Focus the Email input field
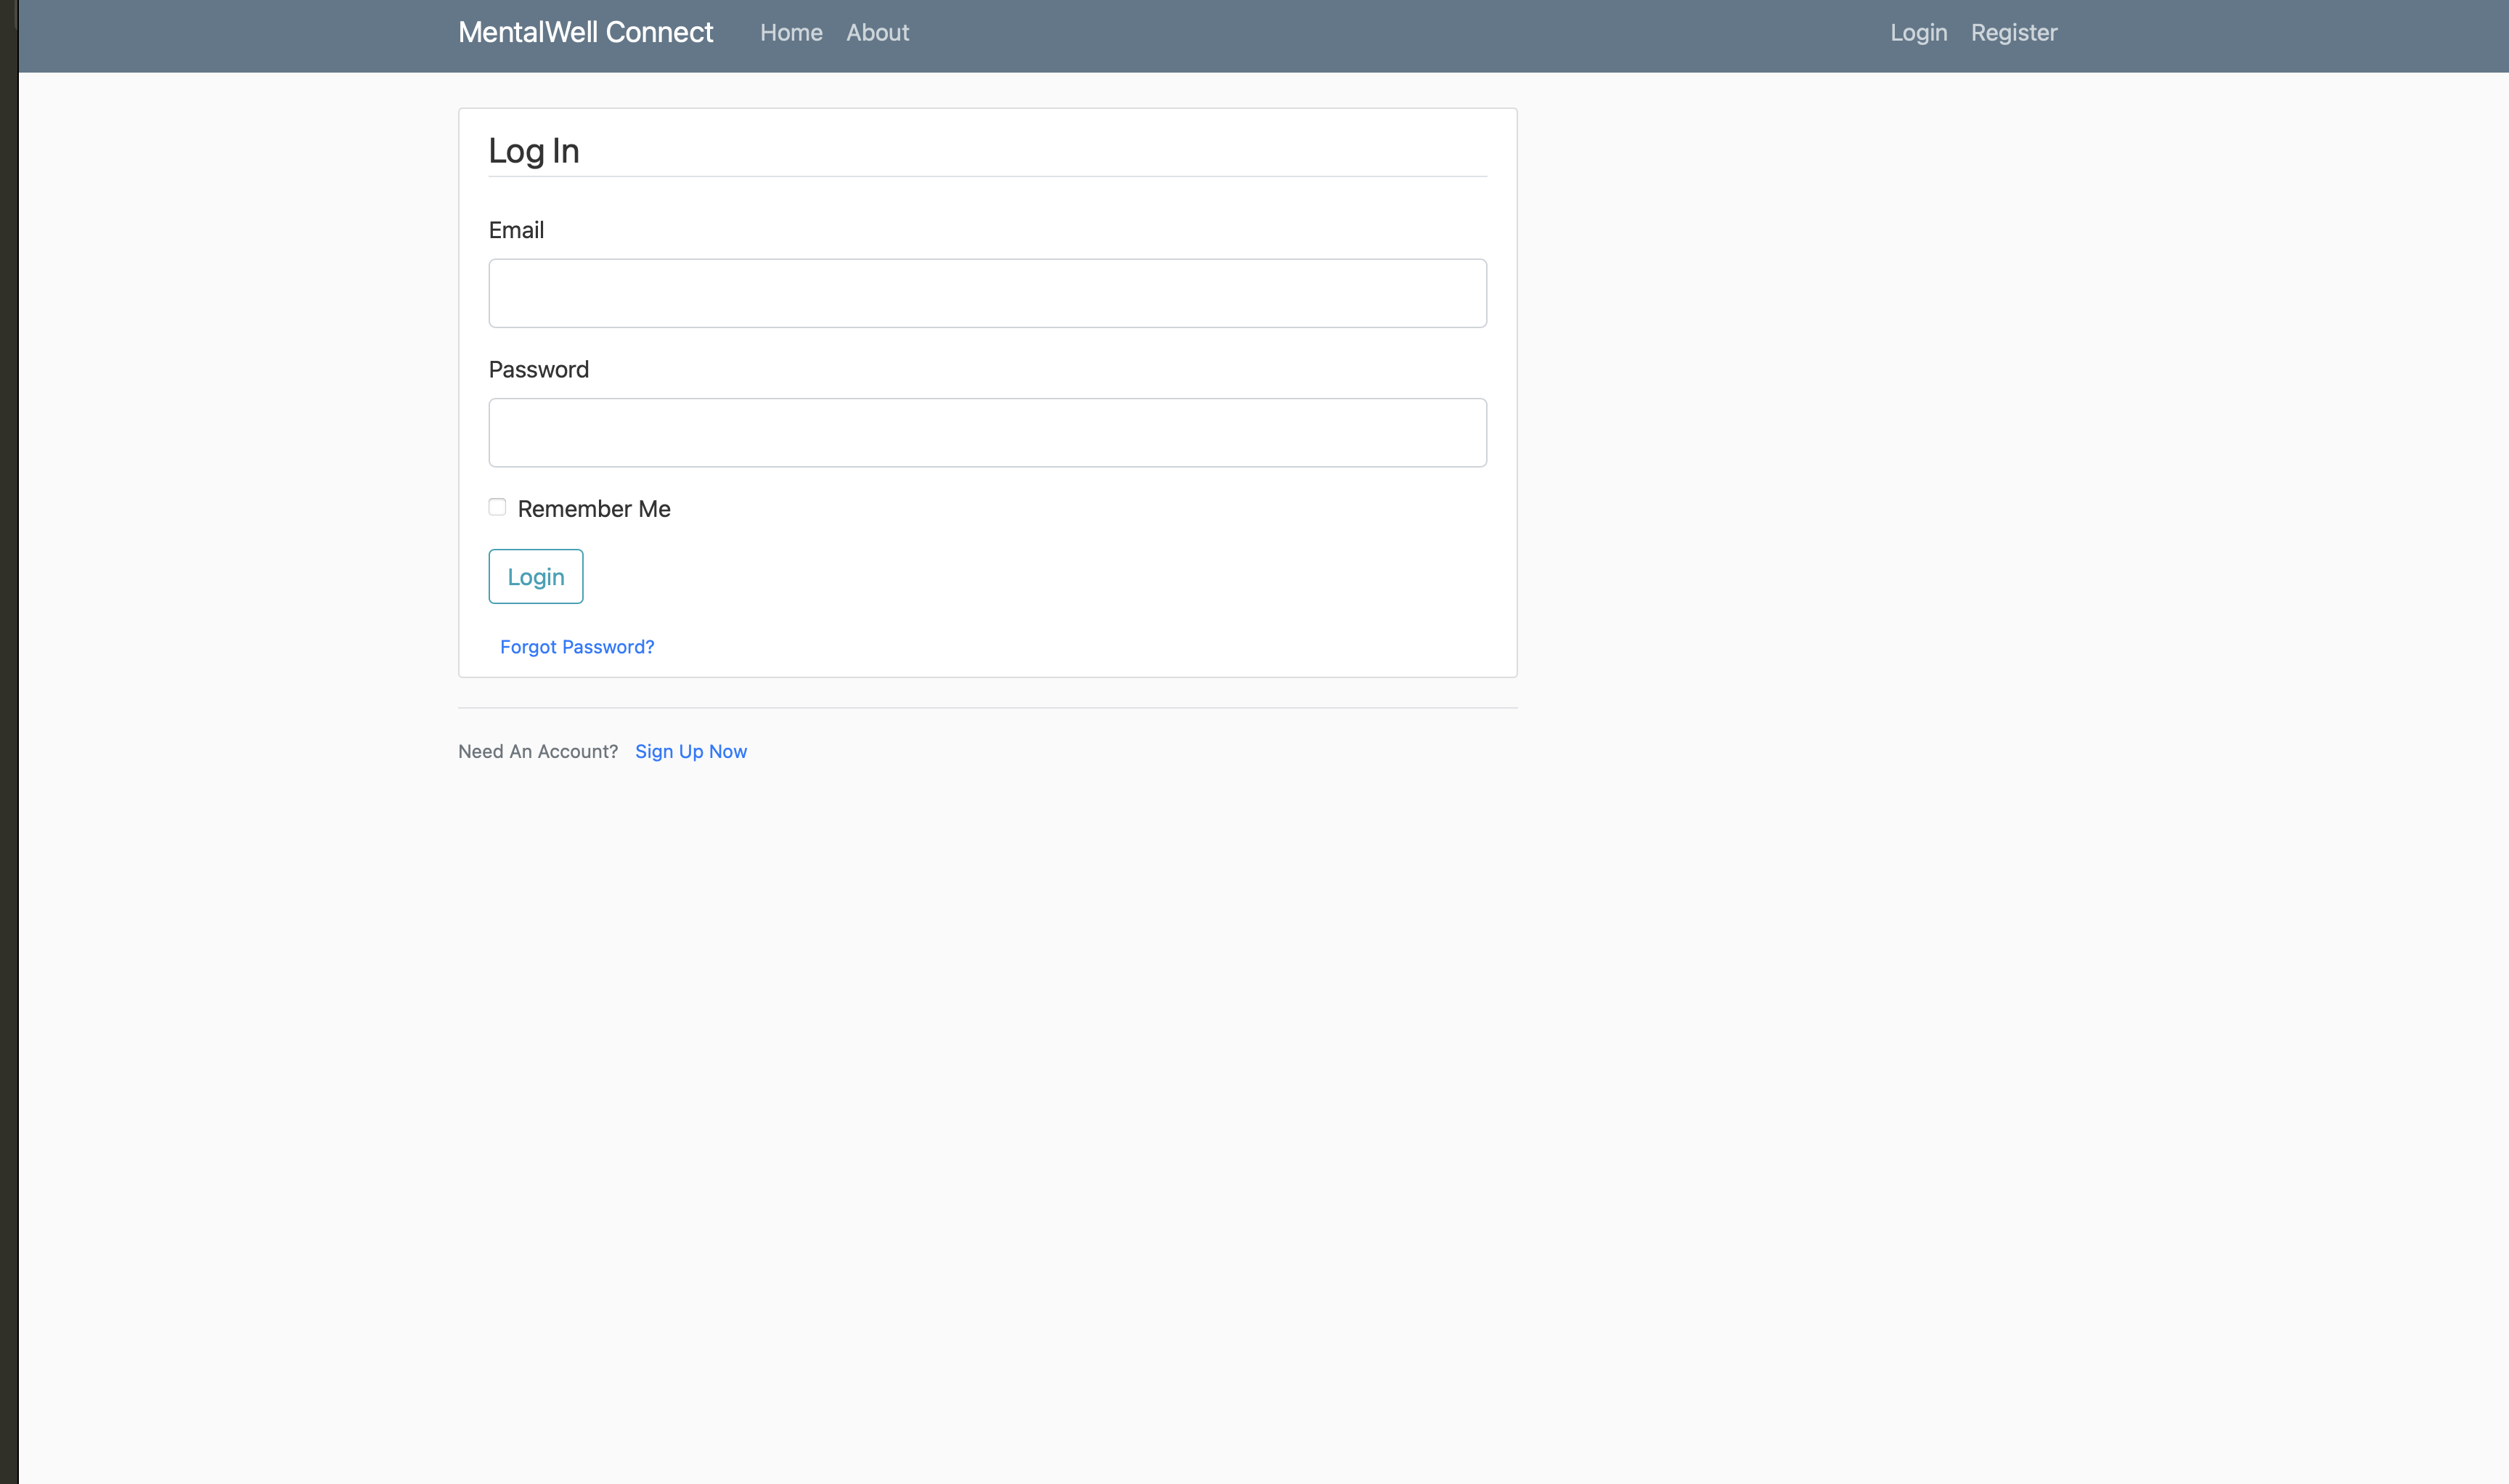 pos(987,293)
